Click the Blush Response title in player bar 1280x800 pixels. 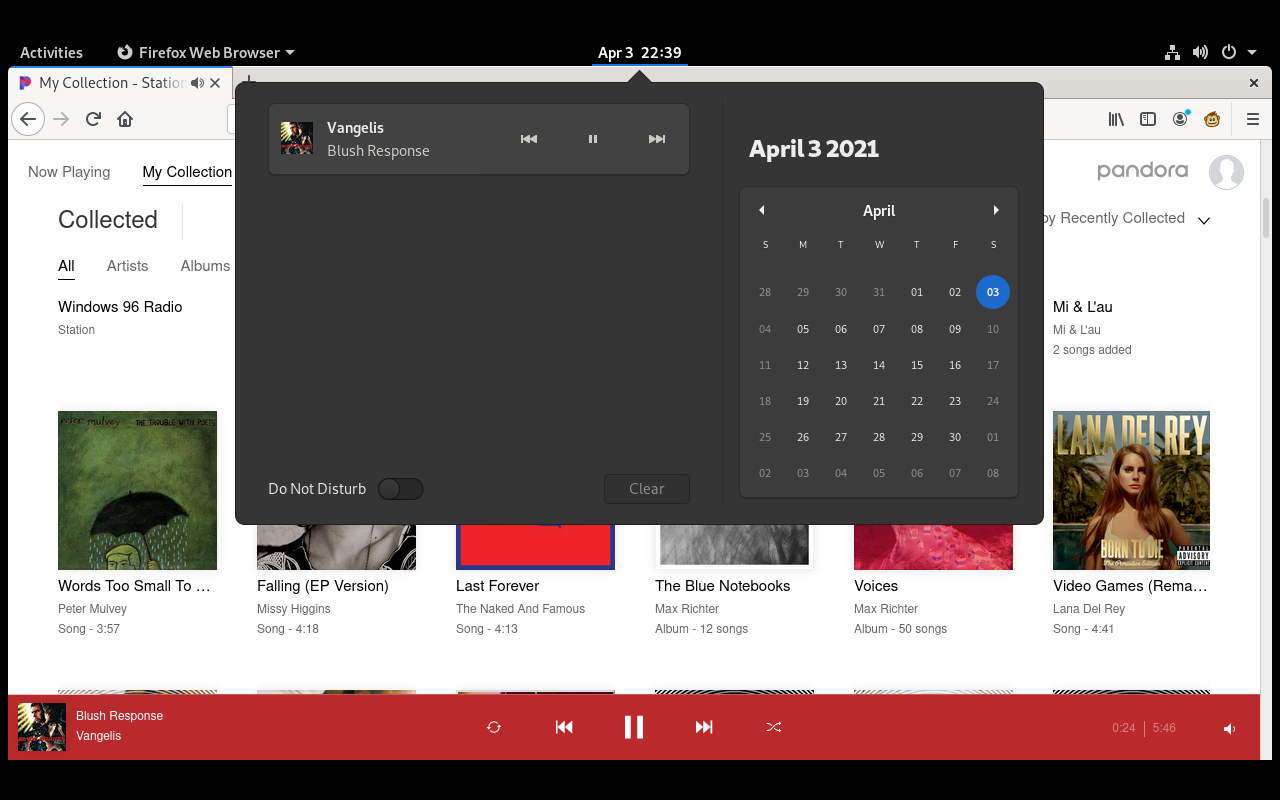(x=119, y=716)
